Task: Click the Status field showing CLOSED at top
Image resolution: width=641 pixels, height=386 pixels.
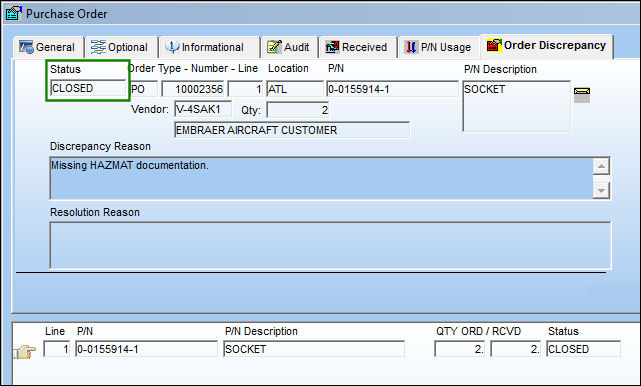Action: 88,88
